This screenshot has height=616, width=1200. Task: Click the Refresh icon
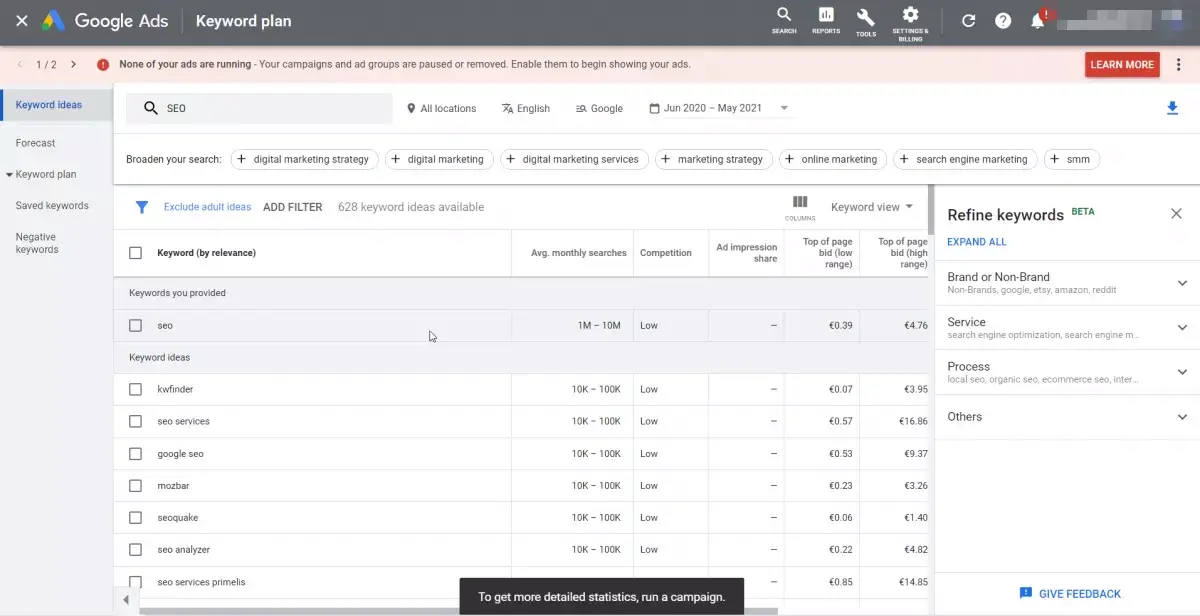pos(968,21)
